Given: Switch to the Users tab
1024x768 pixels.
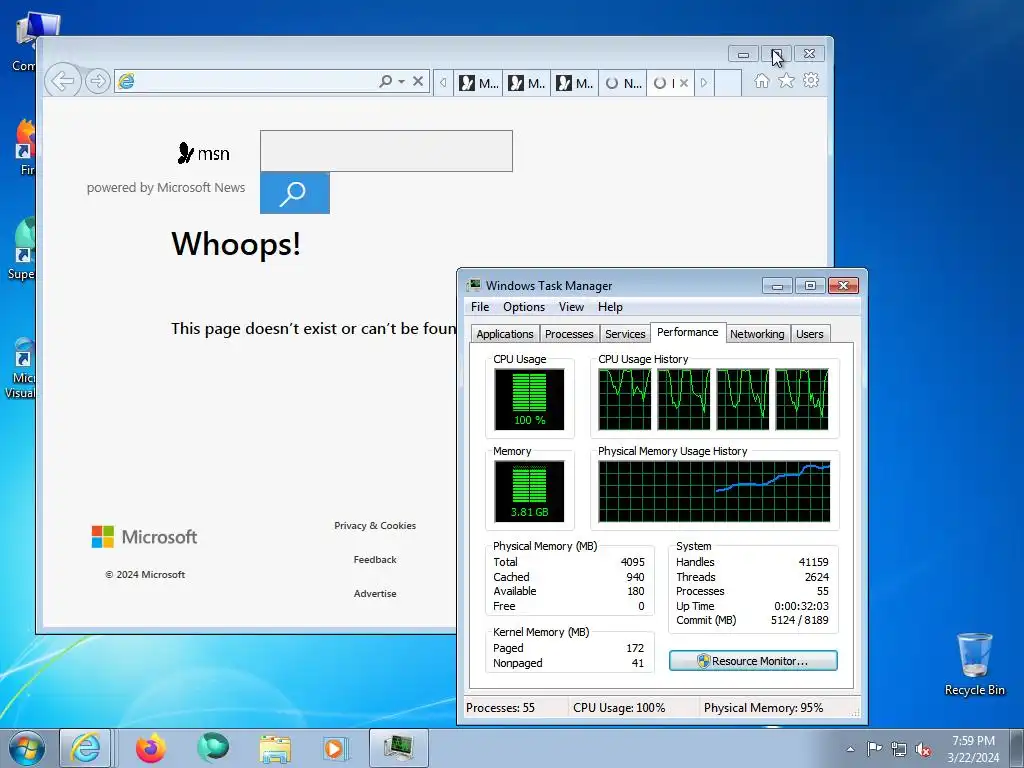Looking at the screenshot, I should 810,334.
